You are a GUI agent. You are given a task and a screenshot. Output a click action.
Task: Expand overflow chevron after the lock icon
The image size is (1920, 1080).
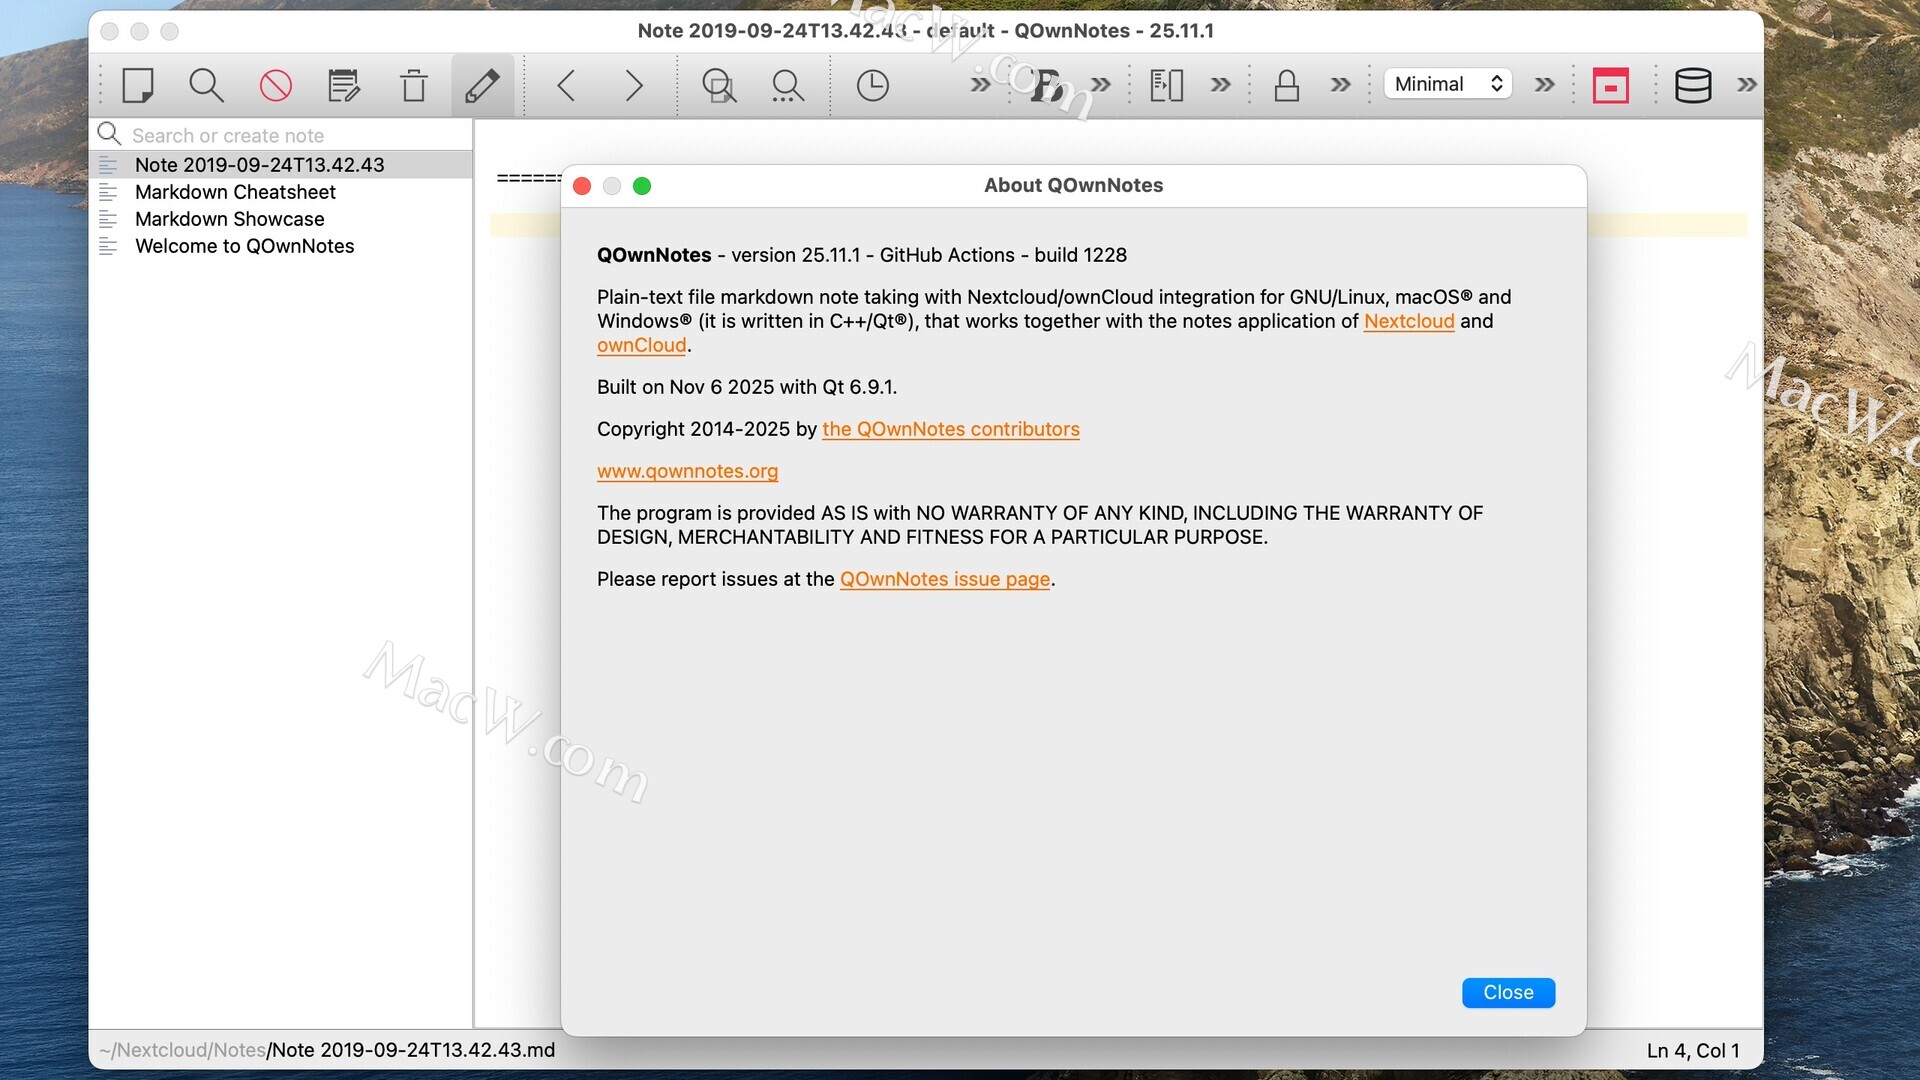tap(1340, 85)
